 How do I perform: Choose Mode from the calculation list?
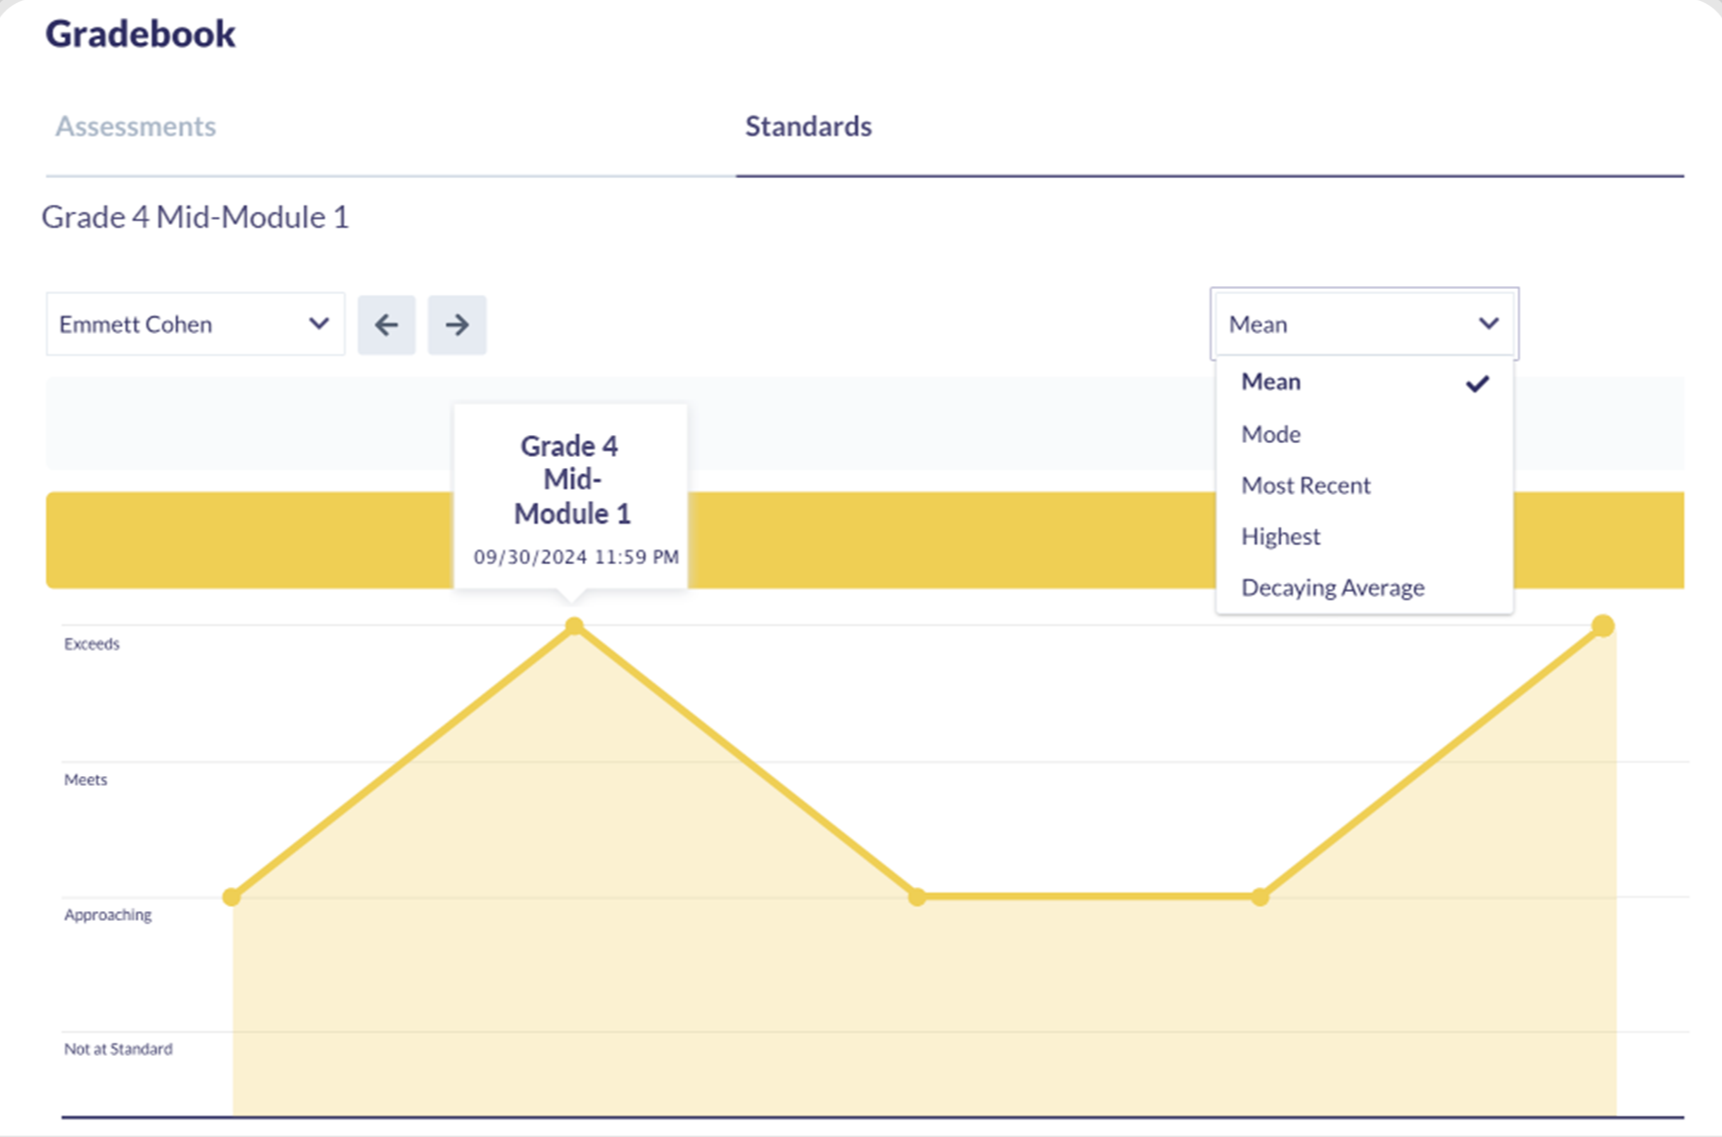point(1271,434)
